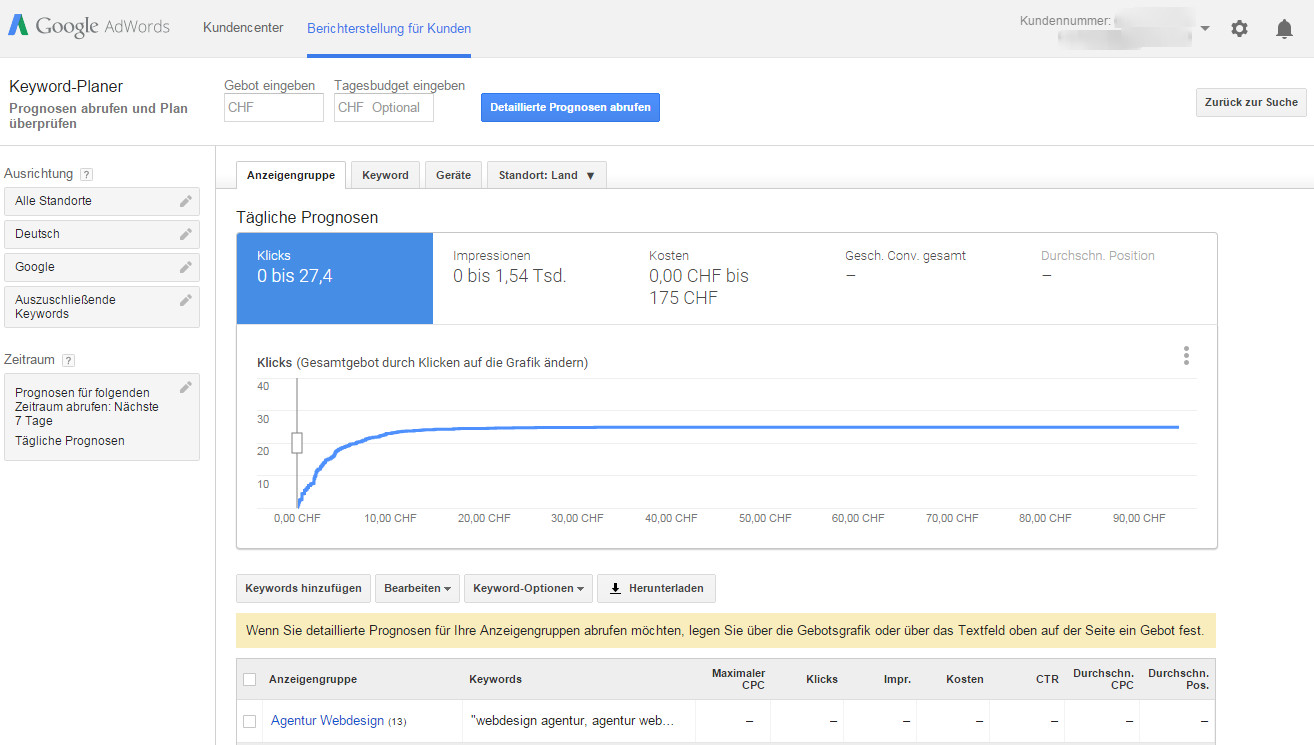1314x745 pixels.
Task: Sort by Durchschn. CPC column header
Action: click(x=1104, y=679)
